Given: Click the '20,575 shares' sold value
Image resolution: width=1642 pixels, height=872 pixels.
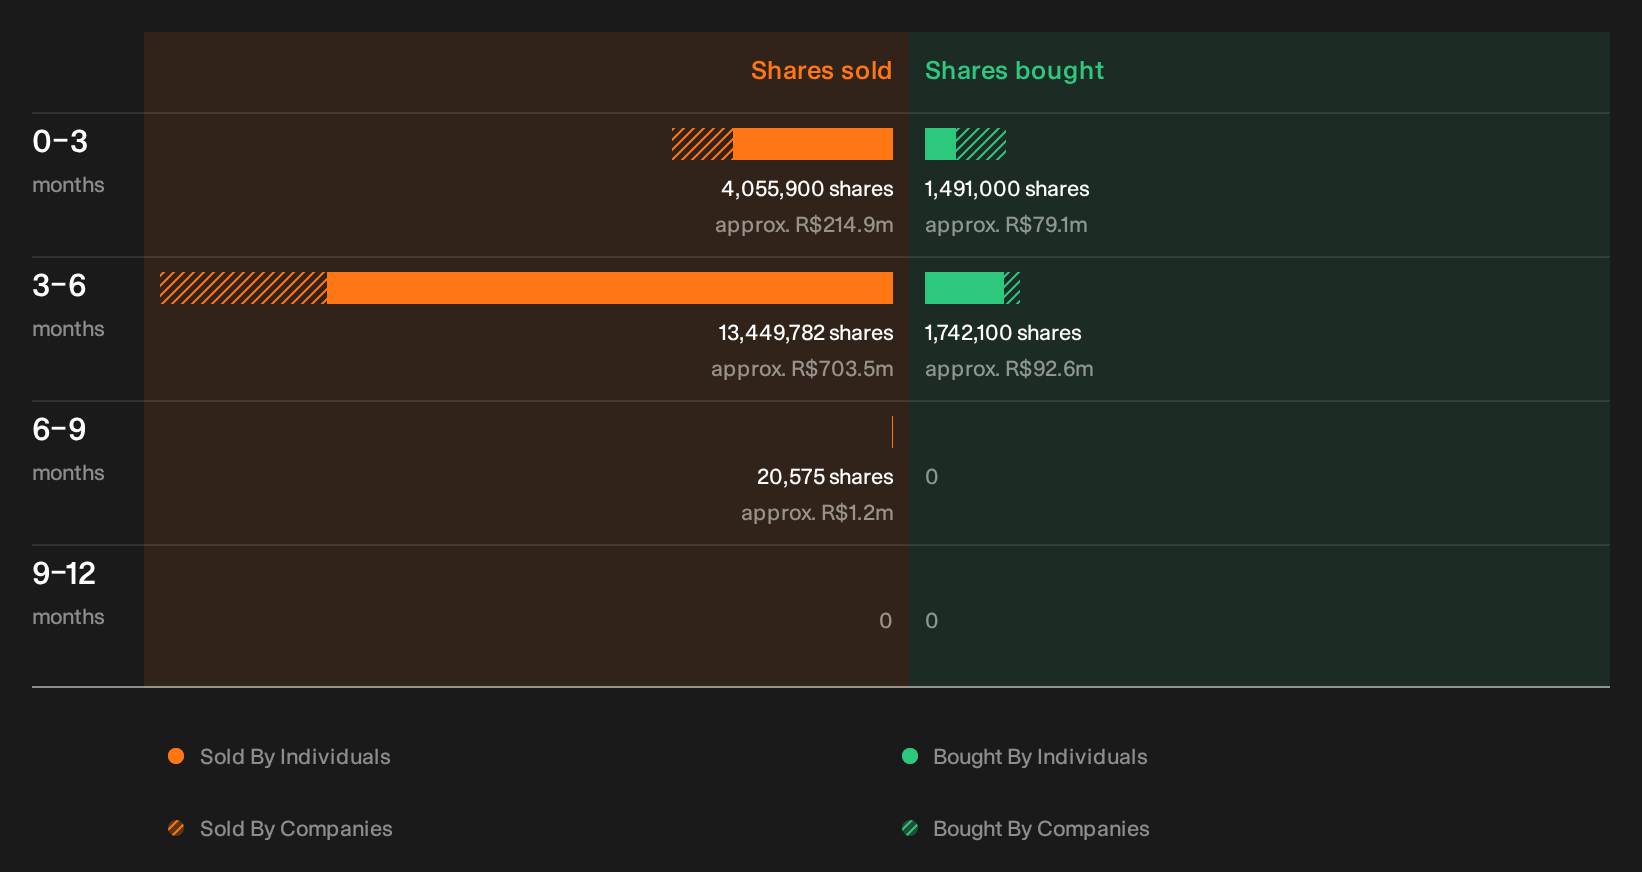Looking at the screenshot, I should [x=825, y=477].
